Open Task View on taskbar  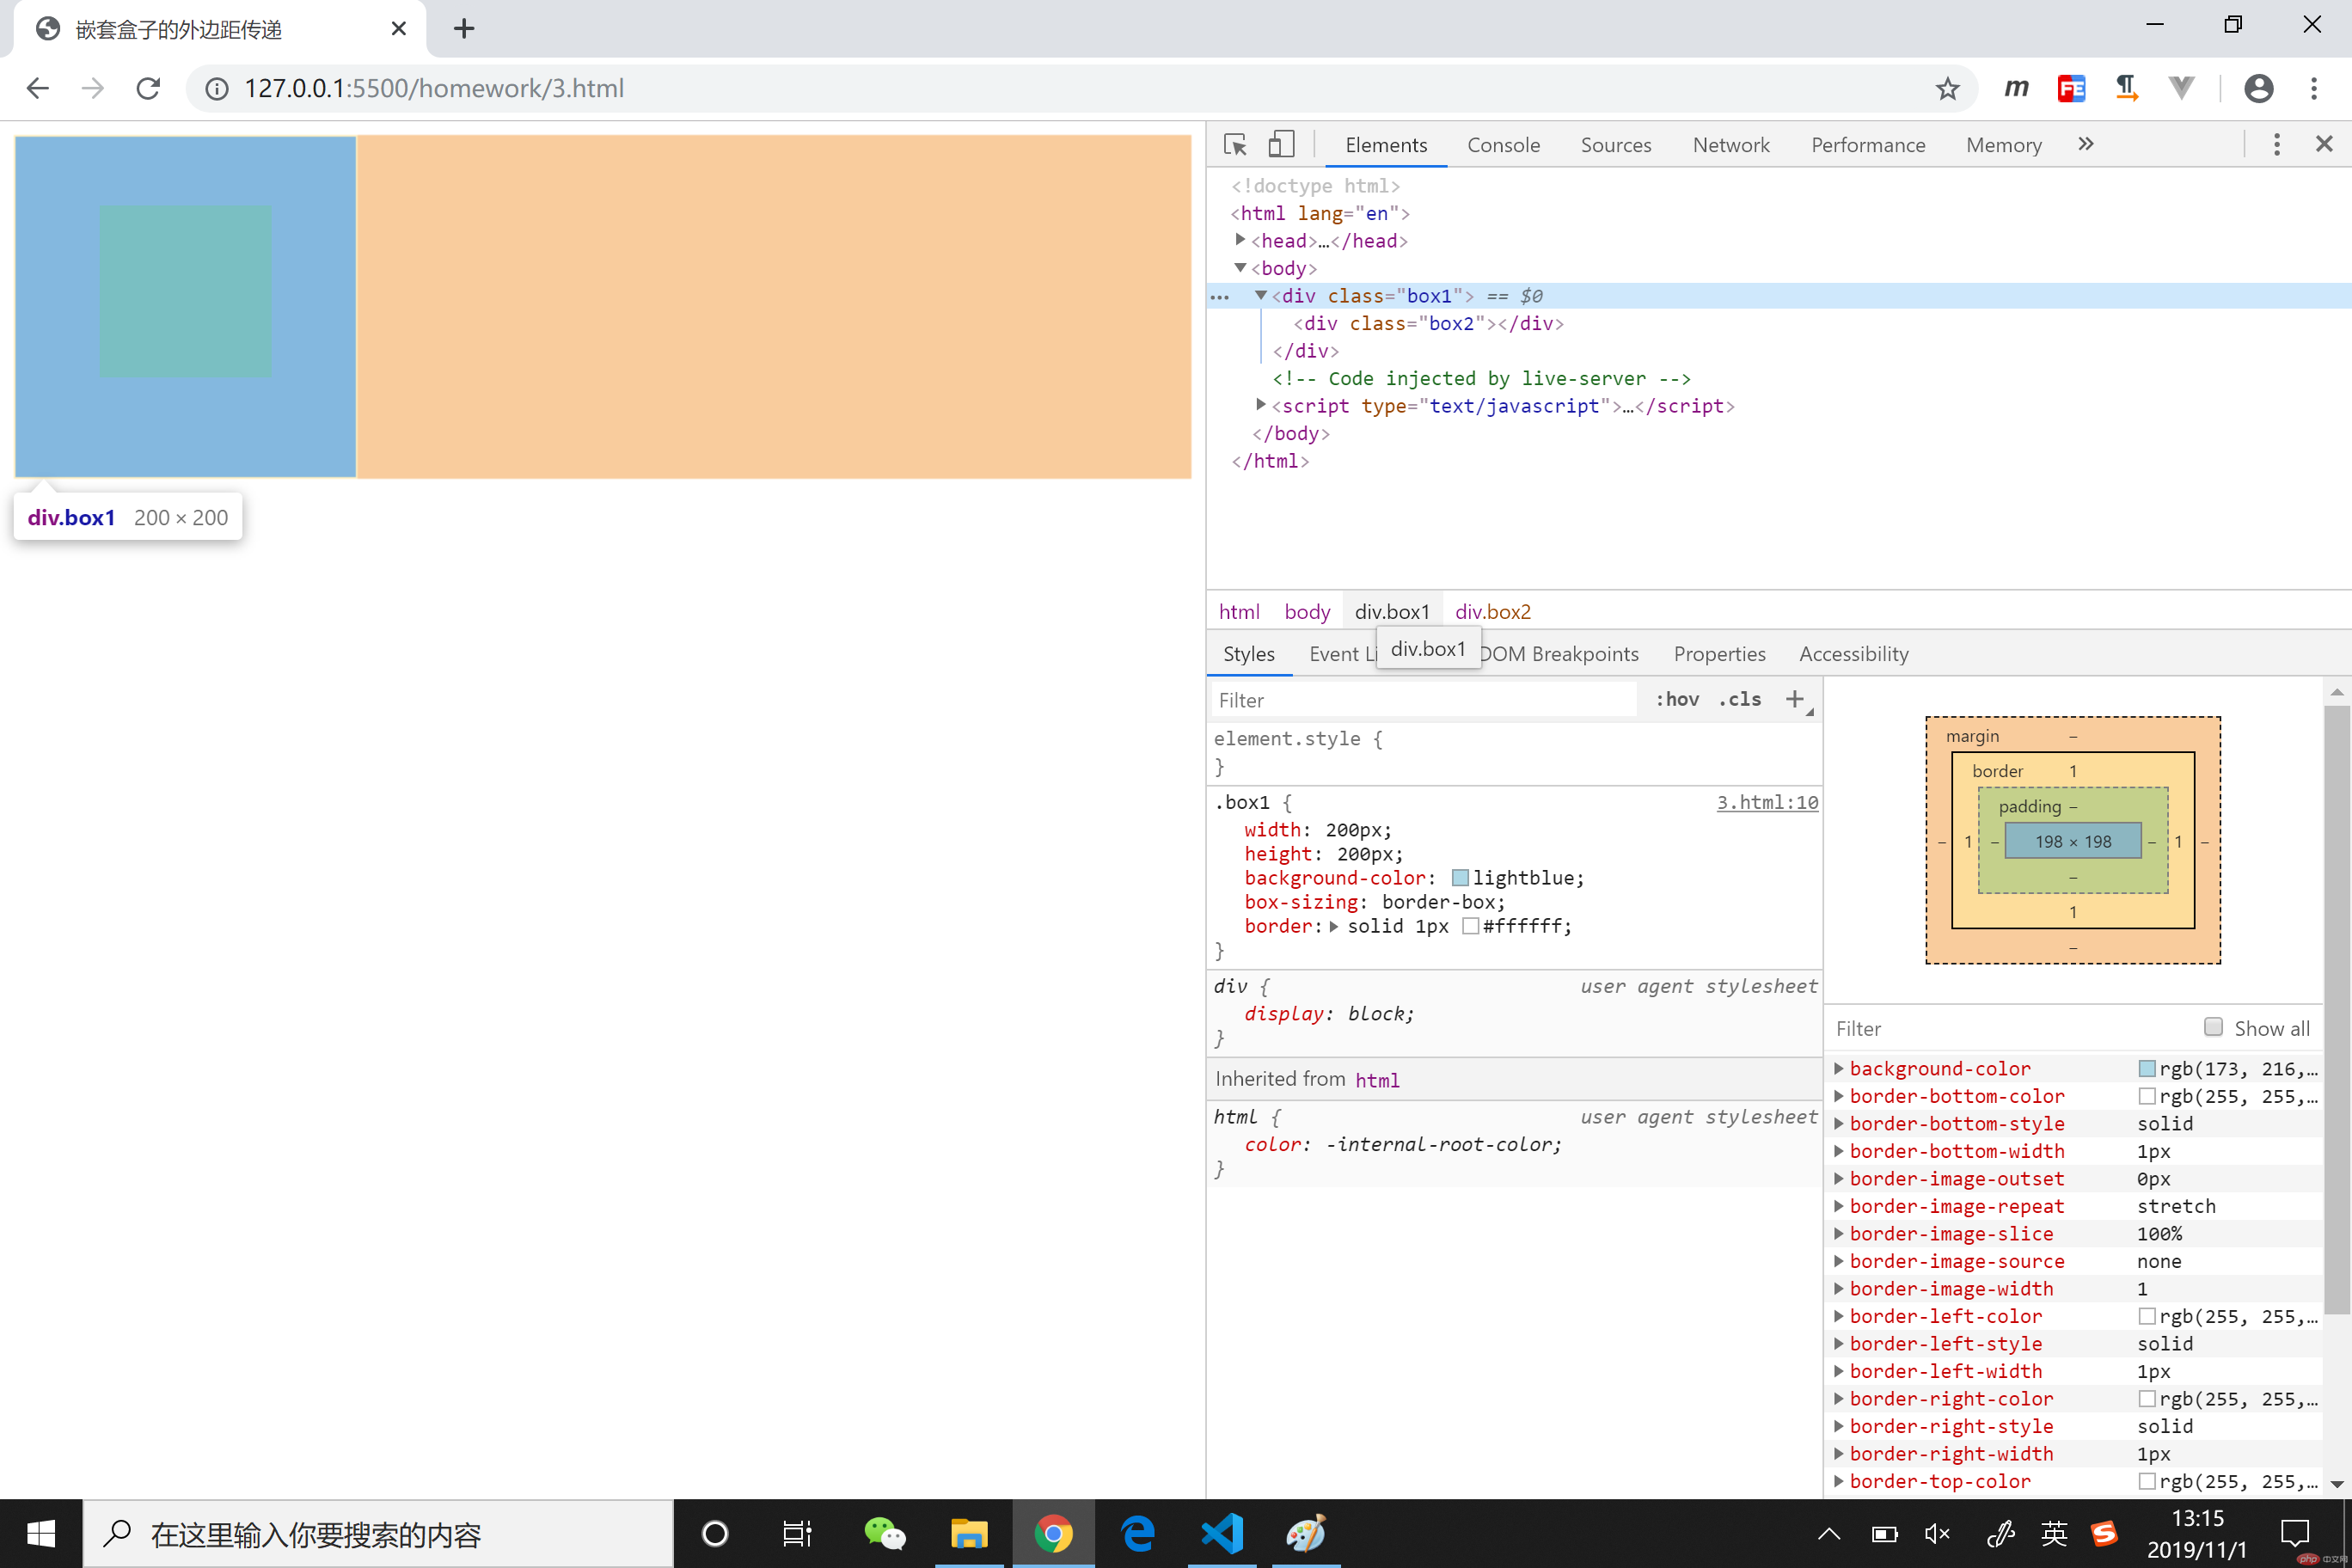coord(797,1533)
